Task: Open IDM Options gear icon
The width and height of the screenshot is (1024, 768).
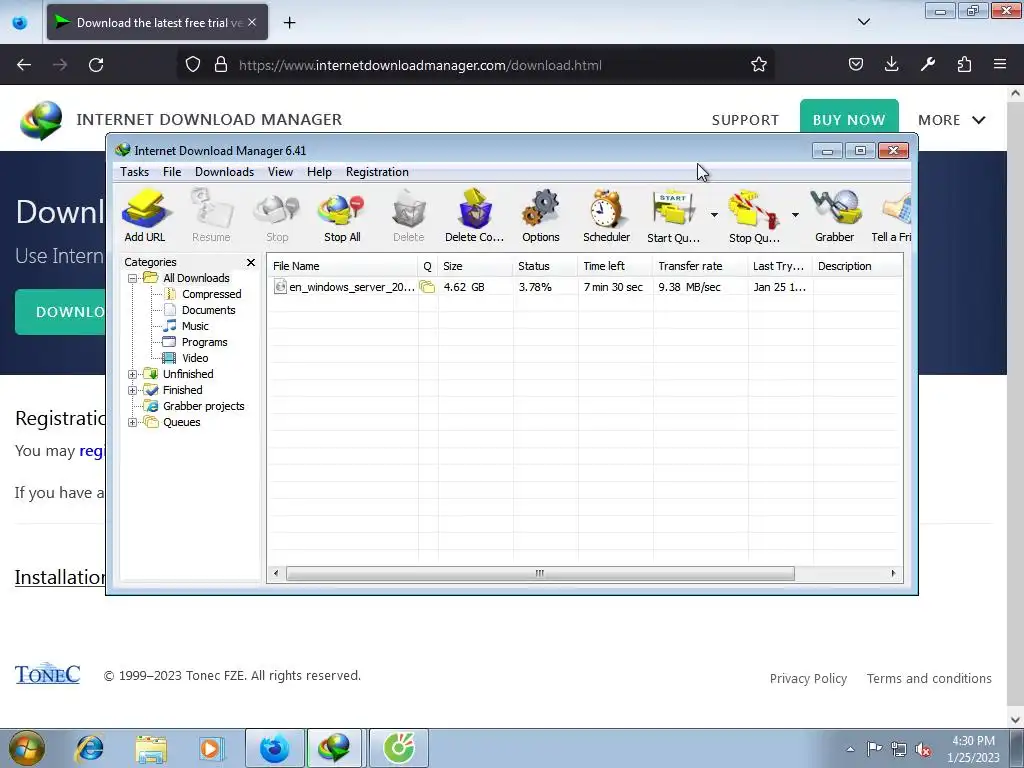Action: tap(541, 216)
